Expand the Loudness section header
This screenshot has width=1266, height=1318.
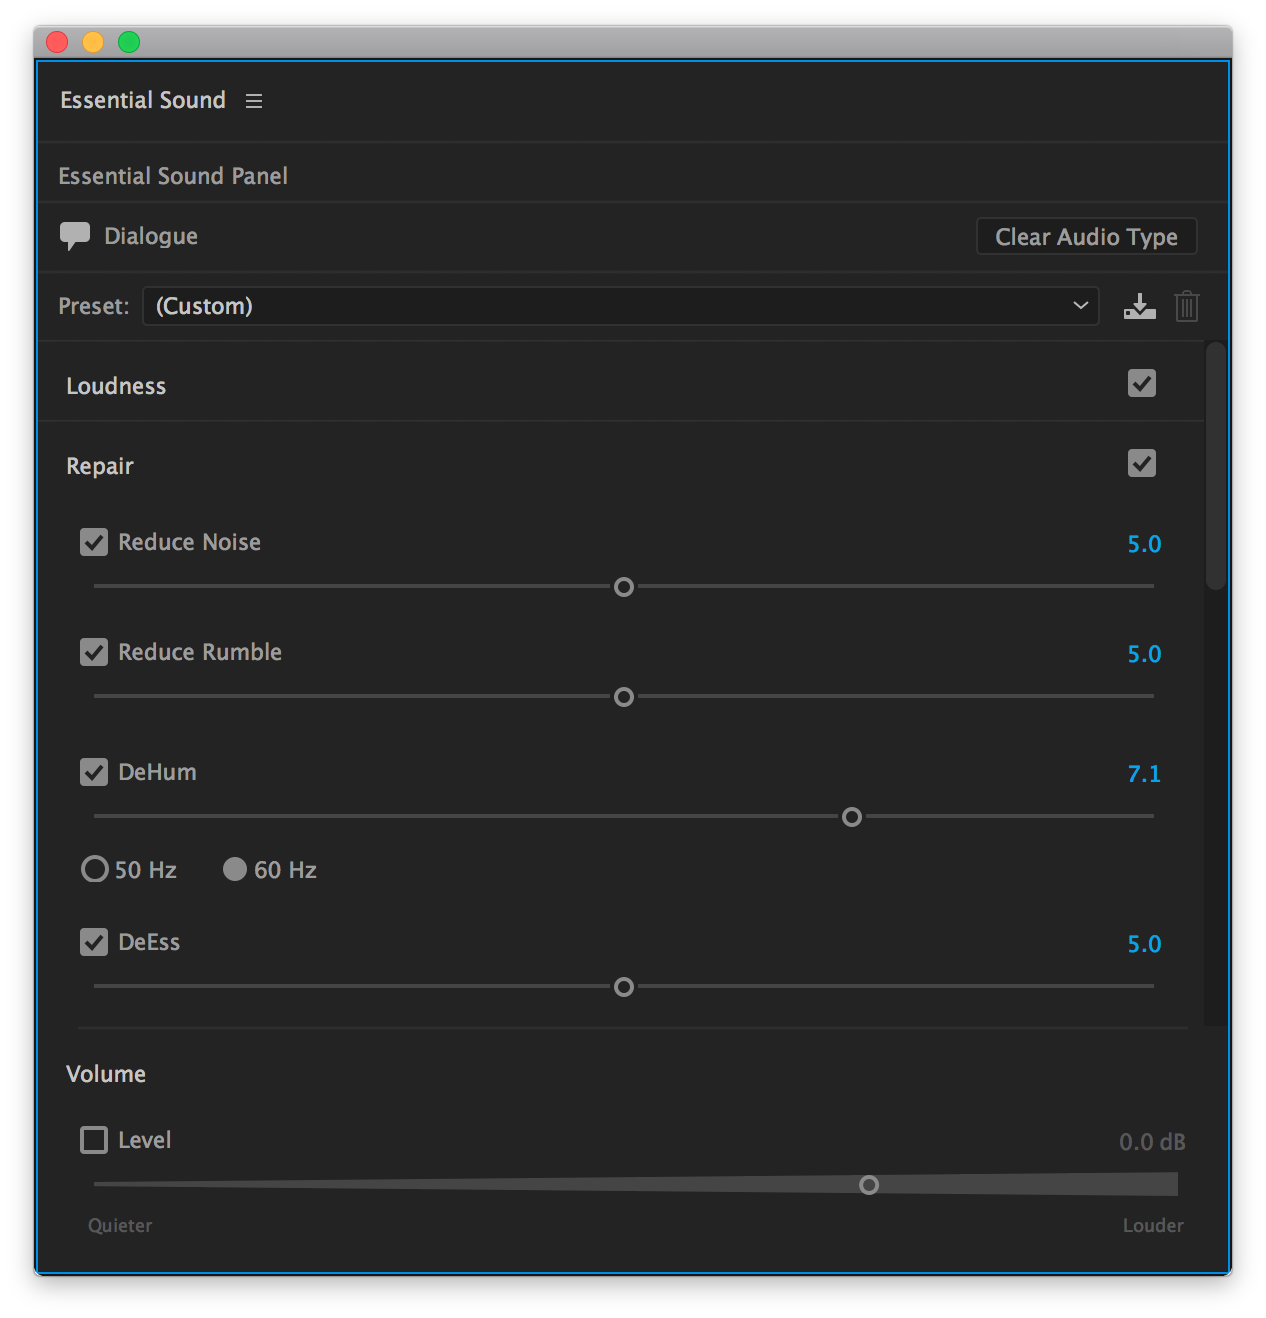116,386
